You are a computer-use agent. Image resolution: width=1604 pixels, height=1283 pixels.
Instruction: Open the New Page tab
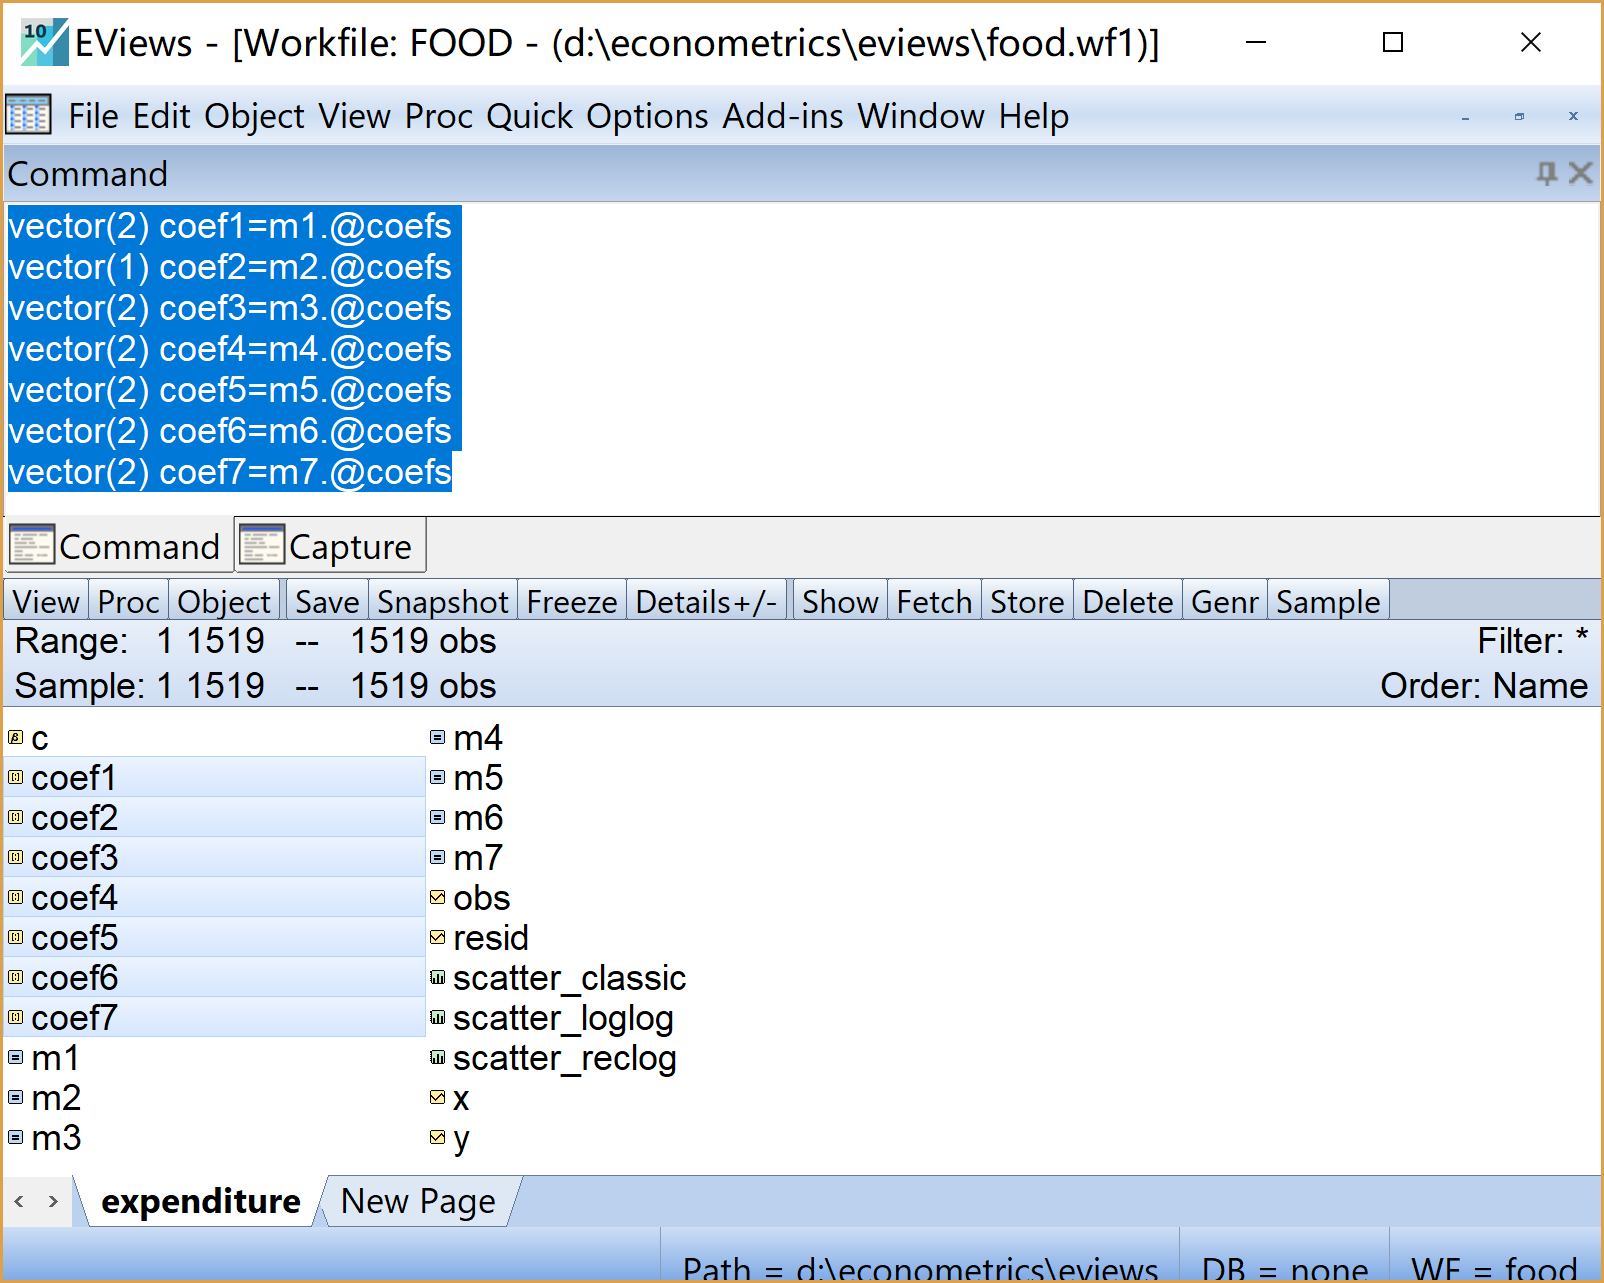tap(417, 1201)
